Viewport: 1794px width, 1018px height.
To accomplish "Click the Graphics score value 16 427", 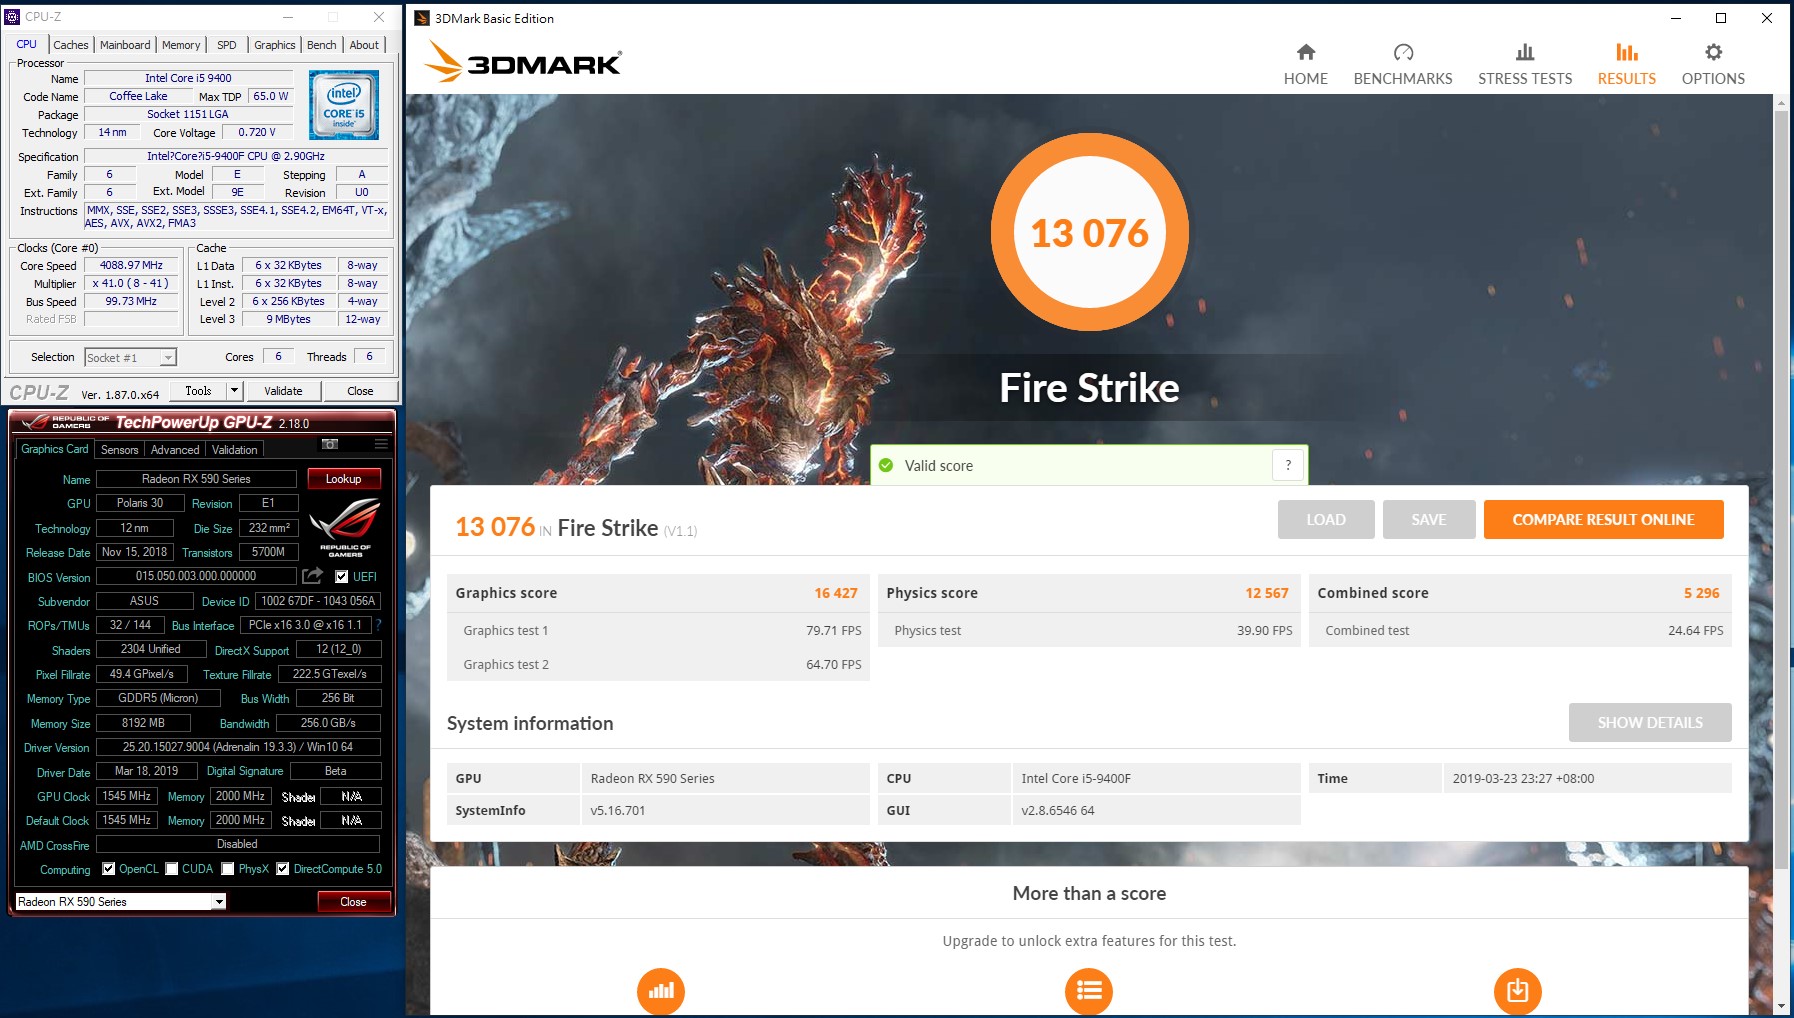I will 836,593.
